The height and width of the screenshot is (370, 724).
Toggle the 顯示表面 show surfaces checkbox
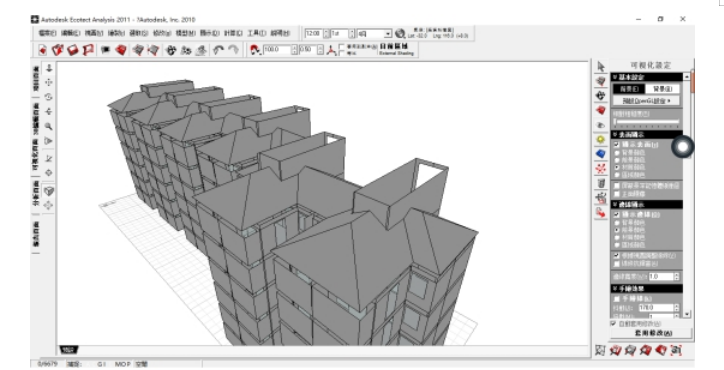[x=616, y=145]
